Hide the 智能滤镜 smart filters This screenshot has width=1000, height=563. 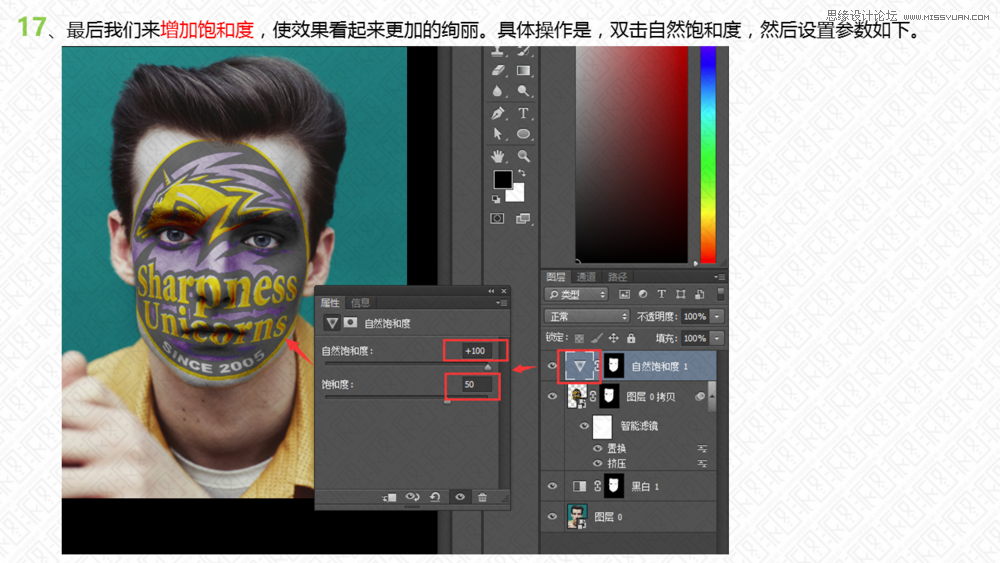click(584, 426)
